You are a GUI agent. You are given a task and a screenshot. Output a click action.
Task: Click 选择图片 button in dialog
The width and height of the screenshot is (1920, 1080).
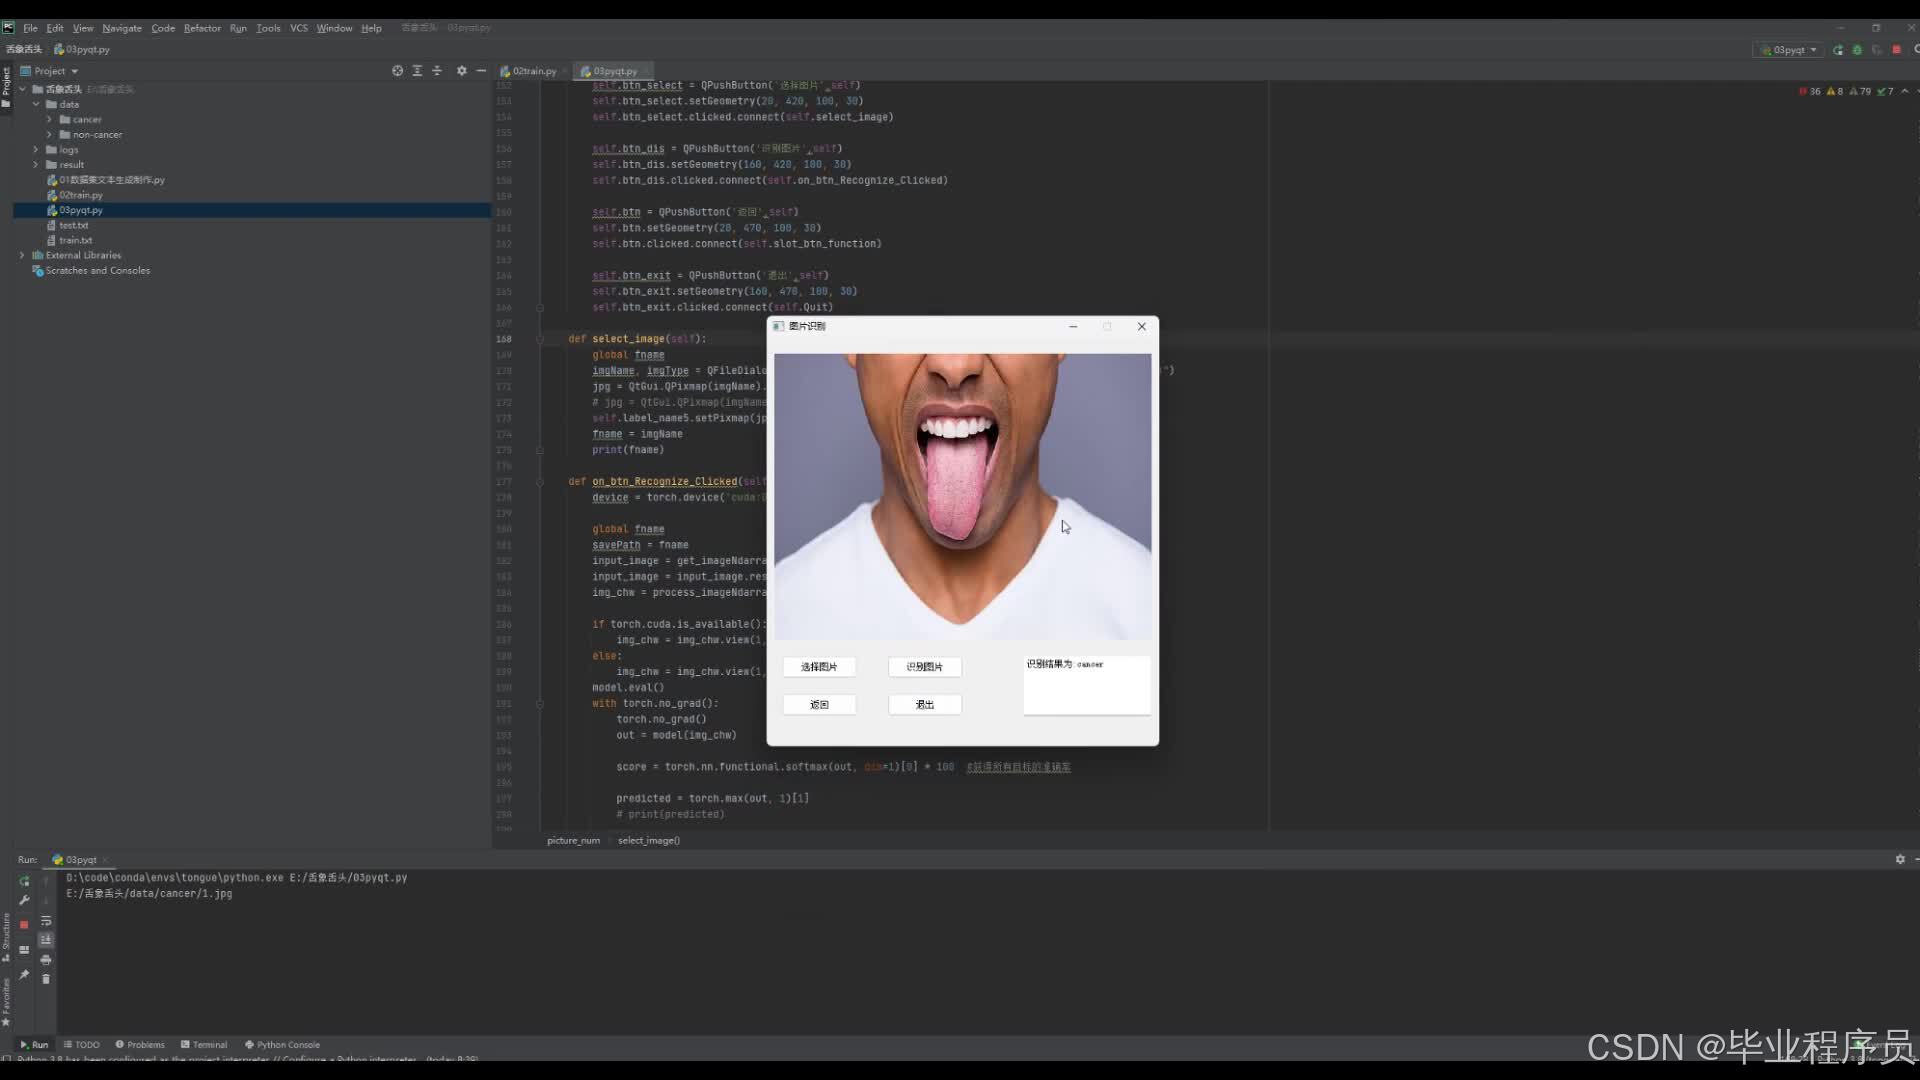819,667
